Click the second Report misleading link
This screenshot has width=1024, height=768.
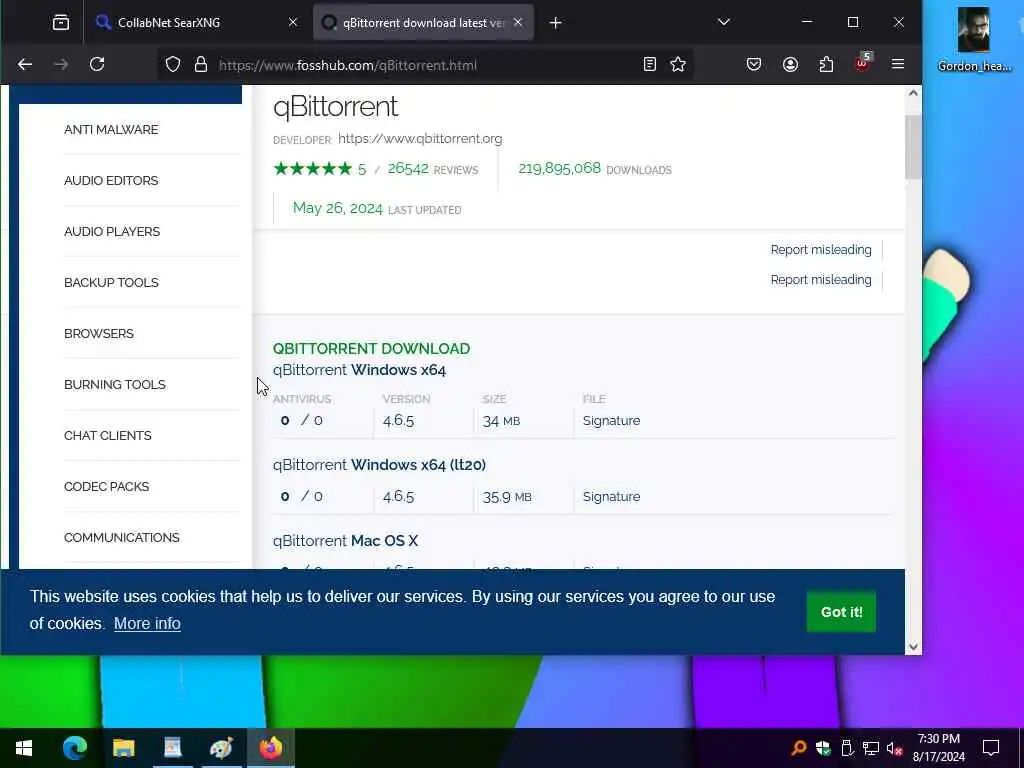pyautogui.click(x=821, y=280)
